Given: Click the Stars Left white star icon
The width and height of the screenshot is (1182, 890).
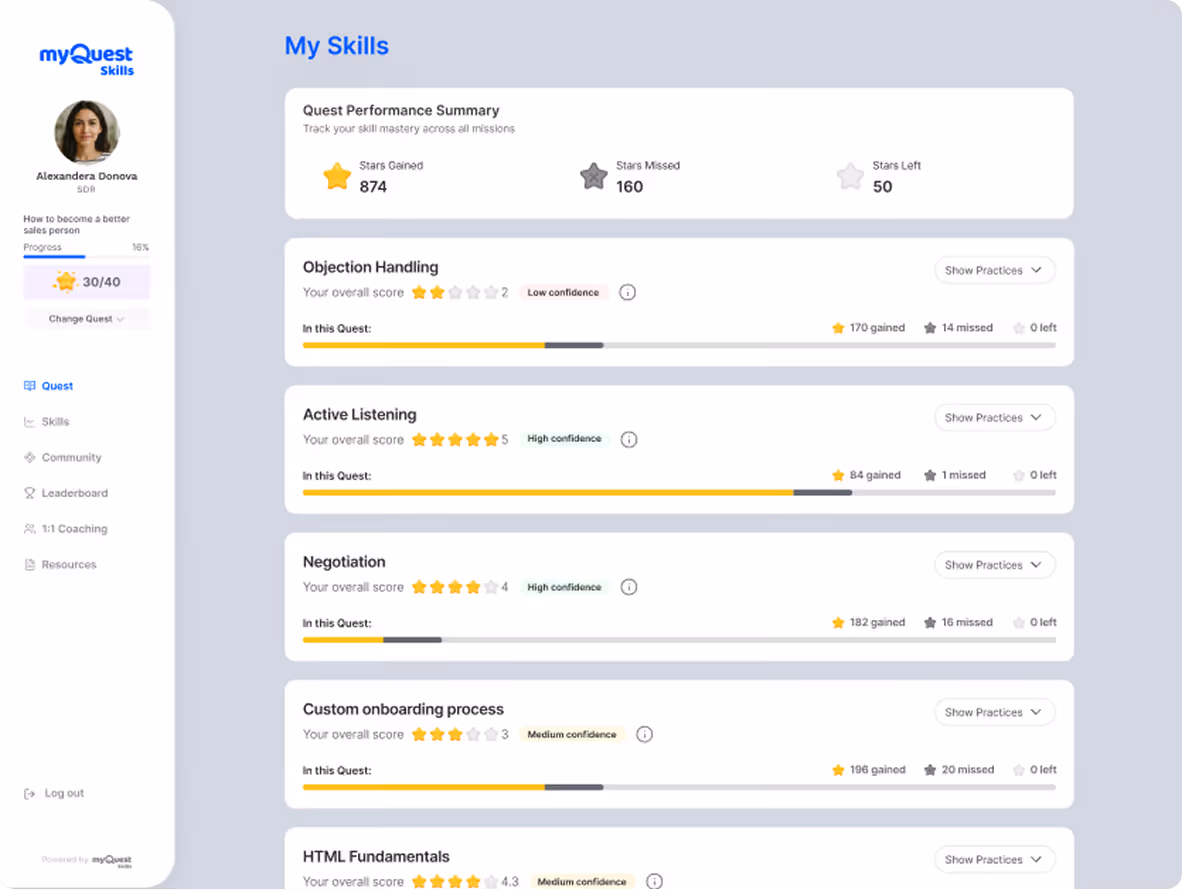Looking at the screenshot, I should click(850, 176).
